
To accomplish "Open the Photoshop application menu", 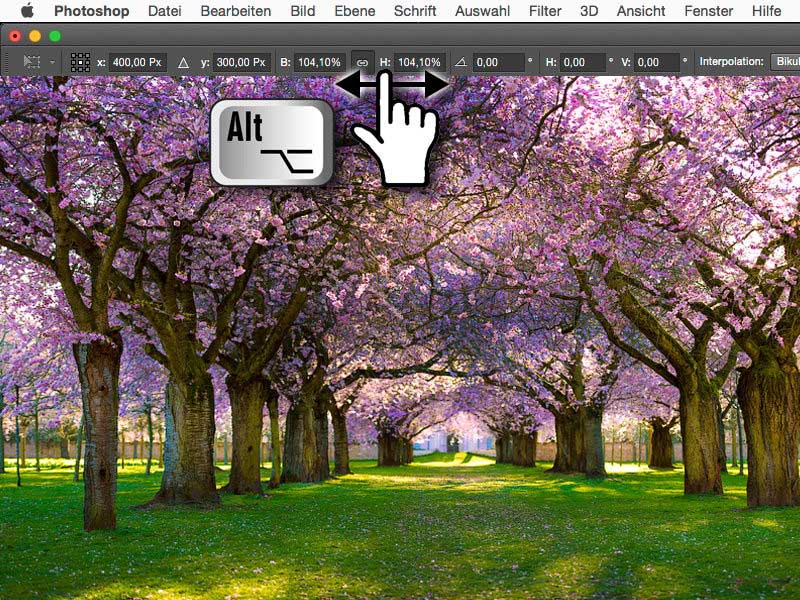I will click(x=91, y=11).
